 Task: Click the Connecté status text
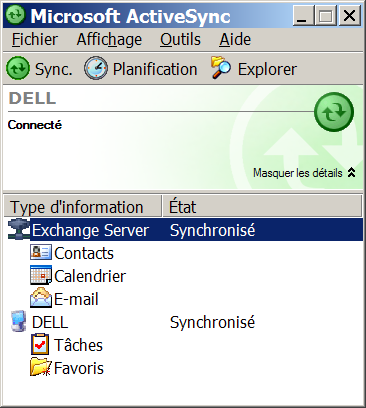coord(35,125)
